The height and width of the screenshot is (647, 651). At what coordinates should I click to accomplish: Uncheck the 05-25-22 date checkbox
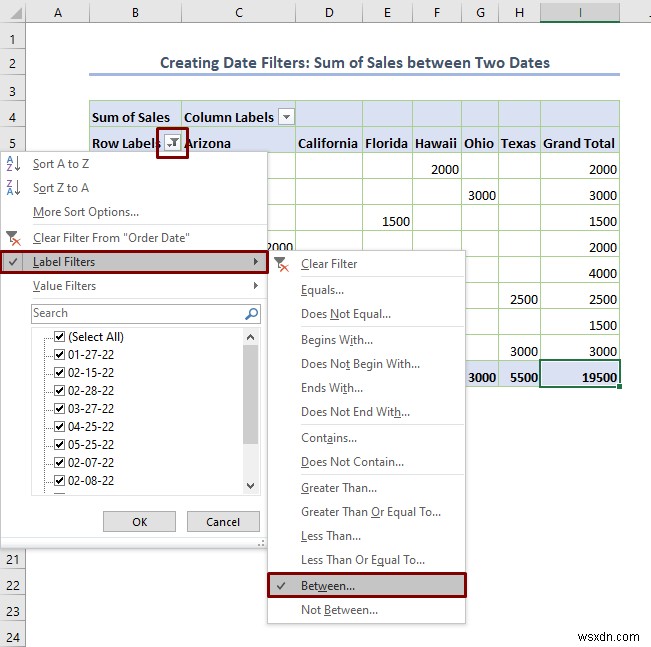(59, 444)
